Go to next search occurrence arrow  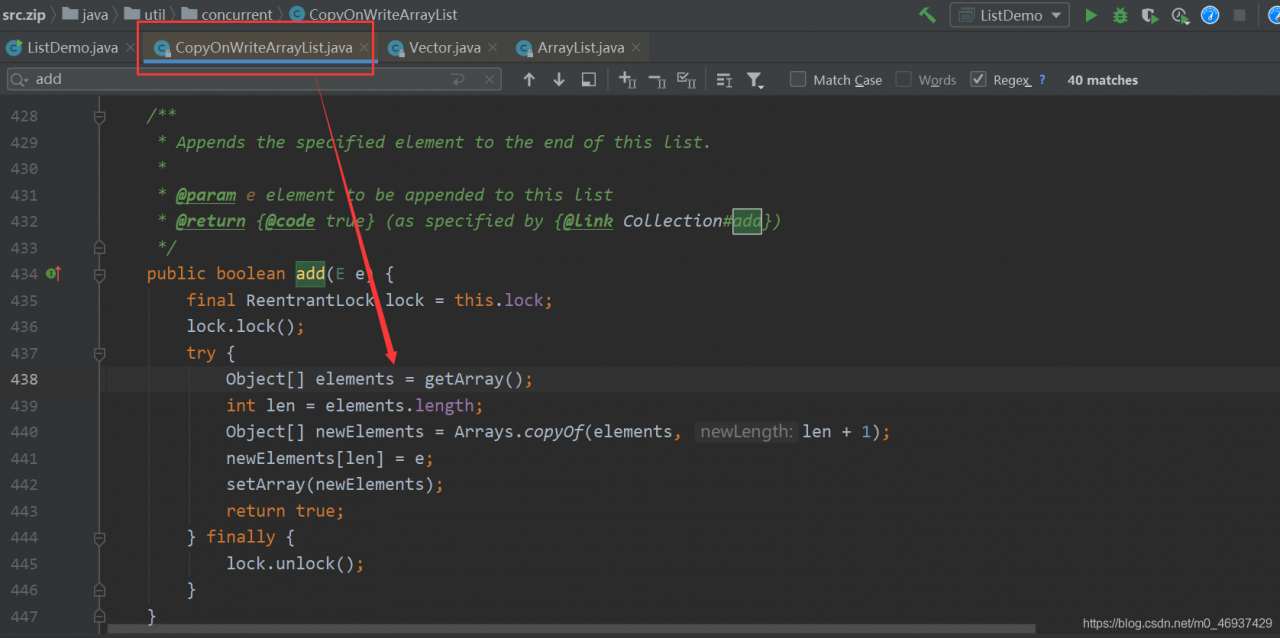[559, 80]
